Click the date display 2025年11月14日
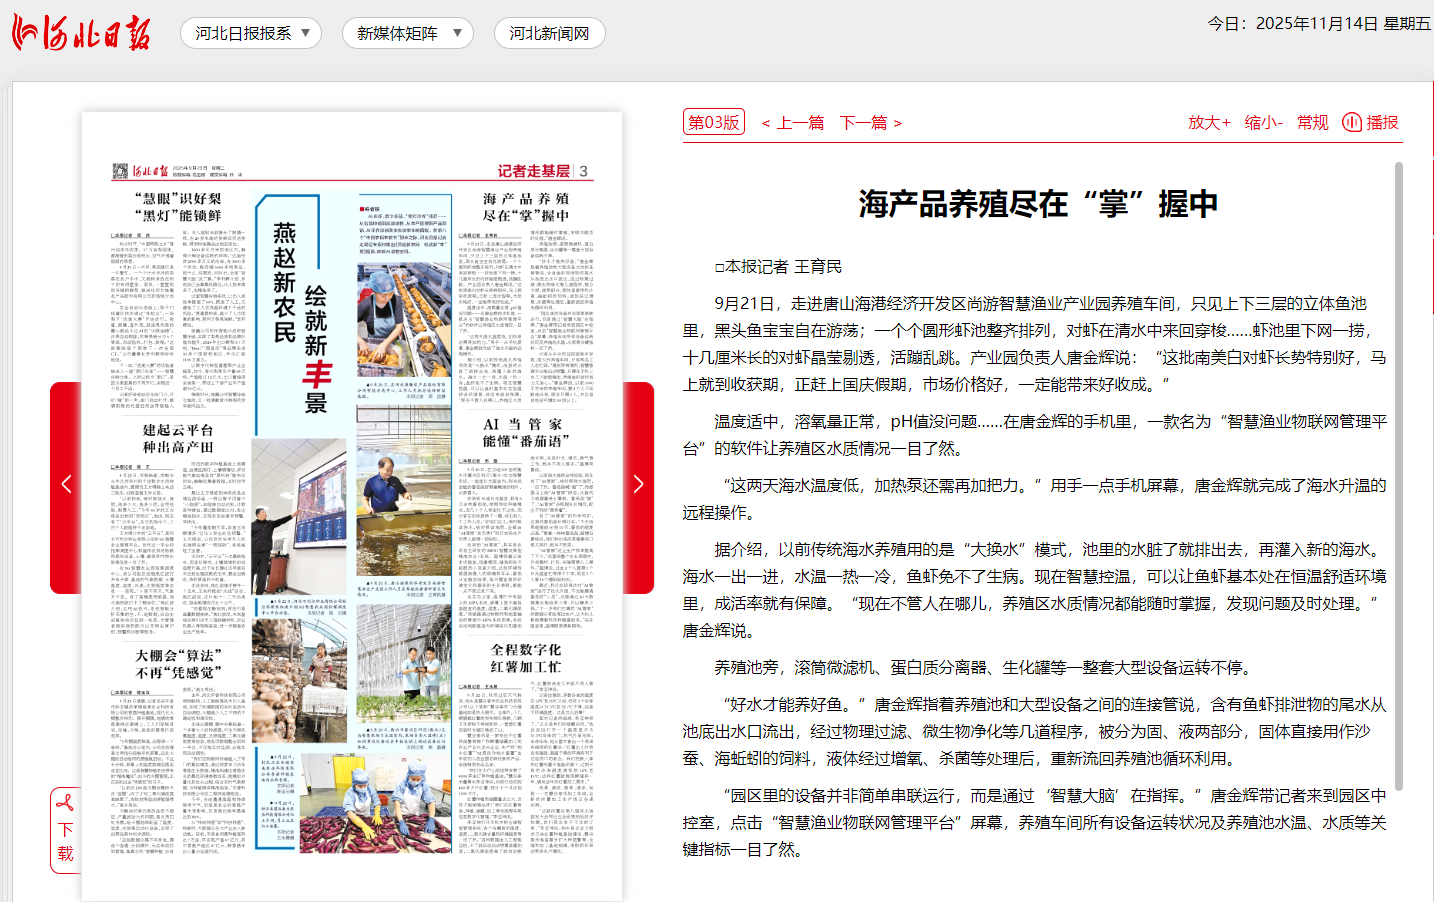The image size is (1434, 902). tap(1316, 27)
